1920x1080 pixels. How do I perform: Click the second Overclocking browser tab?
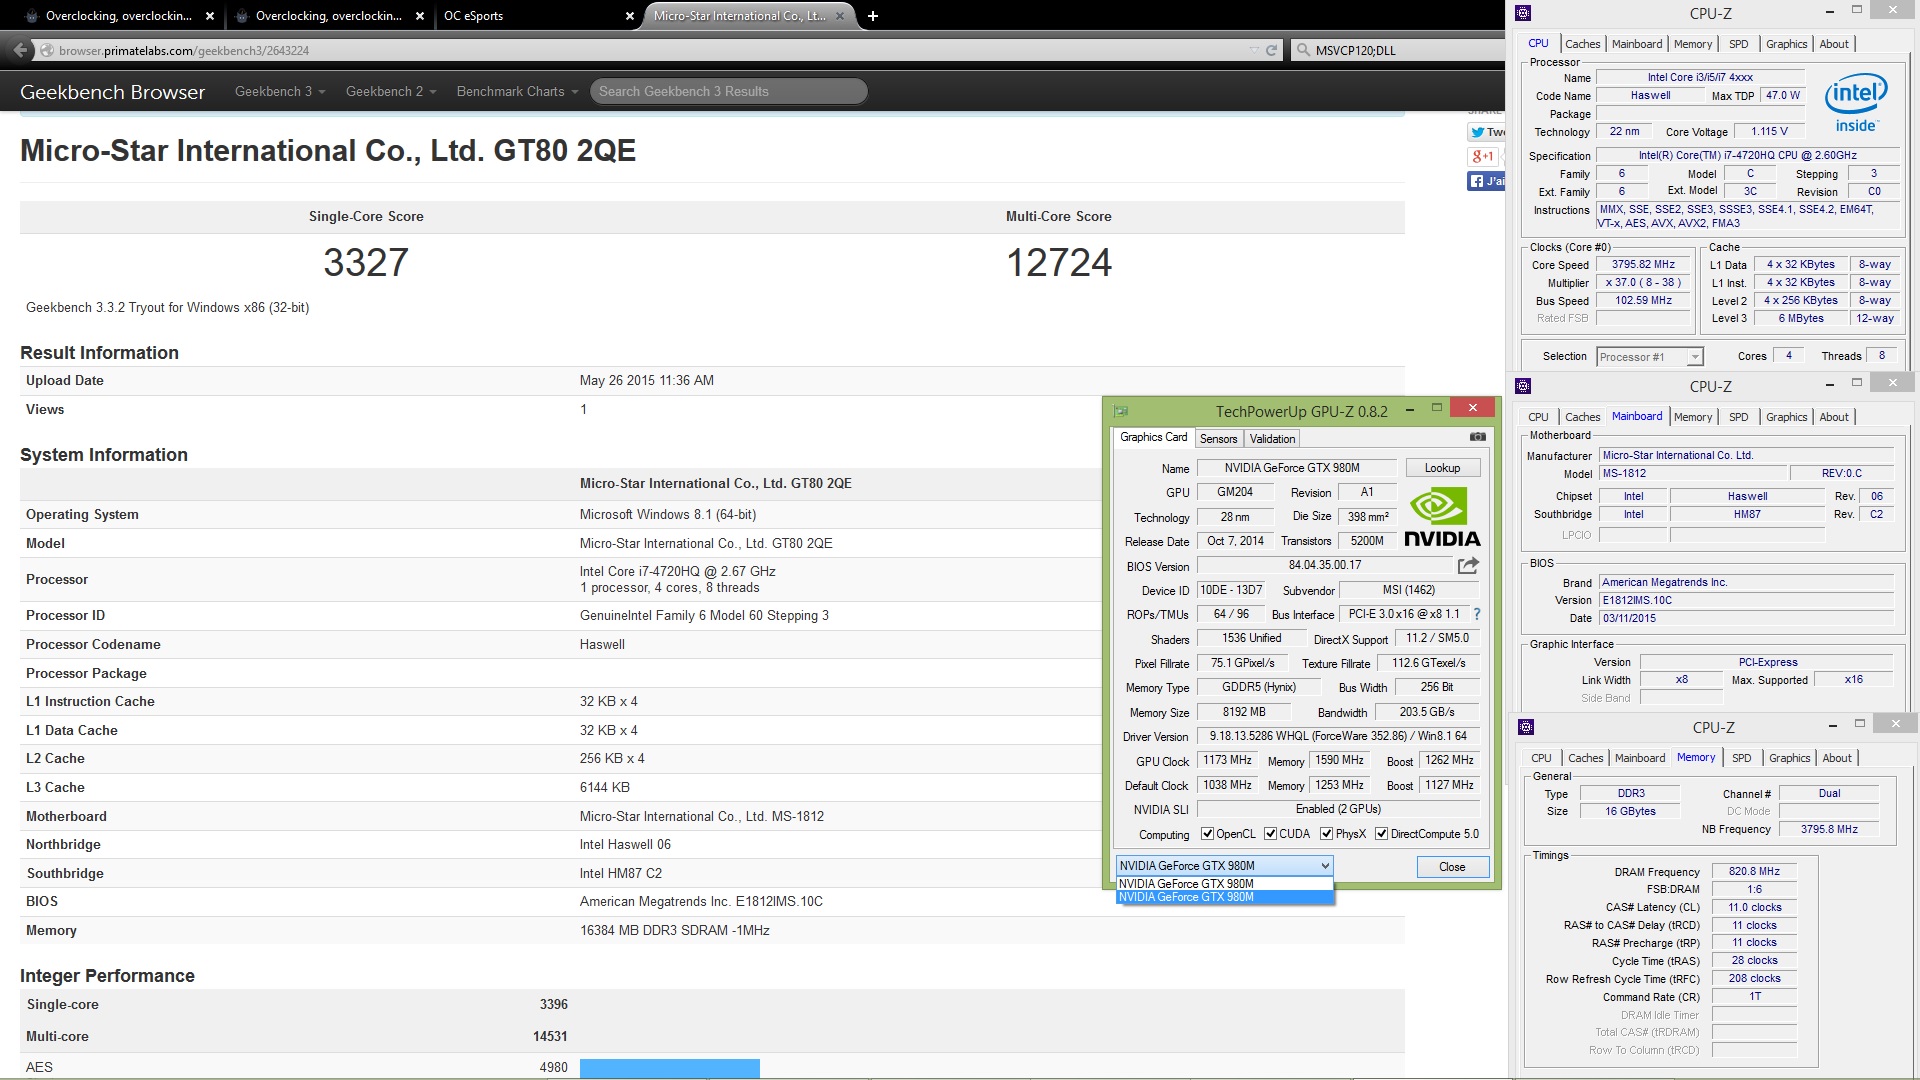[x=329, y=16]
